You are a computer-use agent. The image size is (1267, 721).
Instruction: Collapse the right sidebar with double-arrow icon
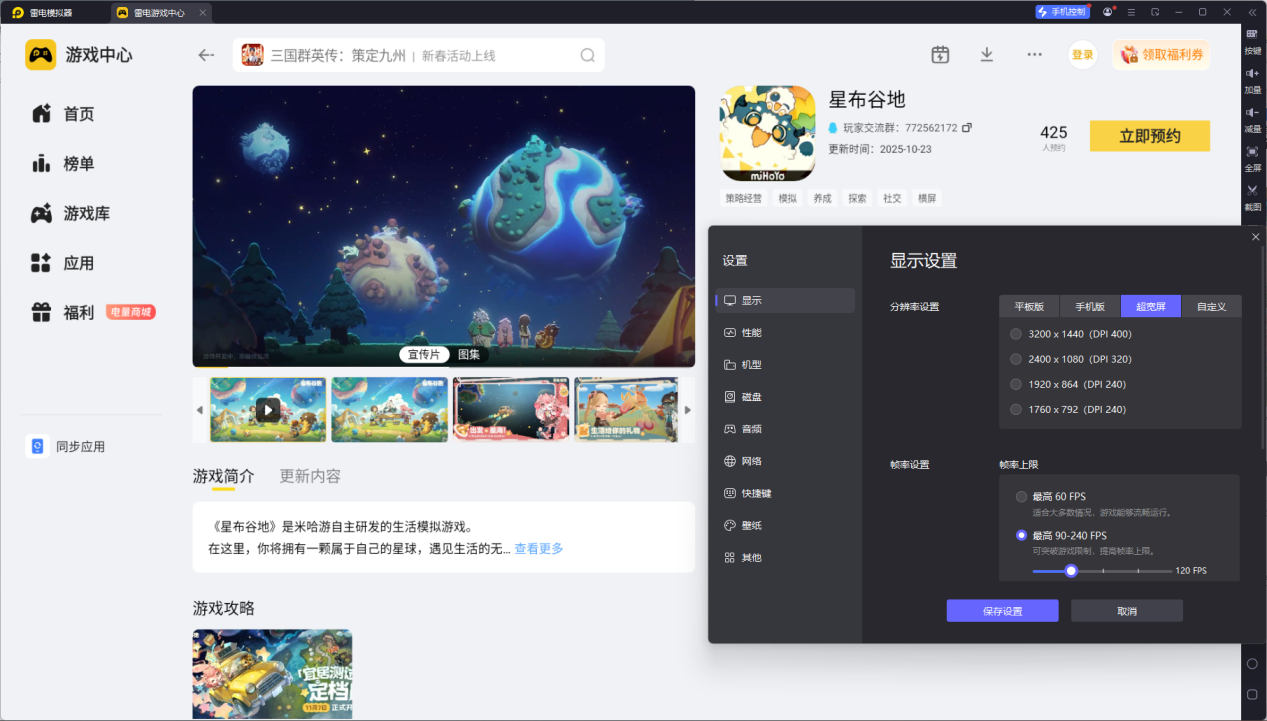pos(1252,12)
